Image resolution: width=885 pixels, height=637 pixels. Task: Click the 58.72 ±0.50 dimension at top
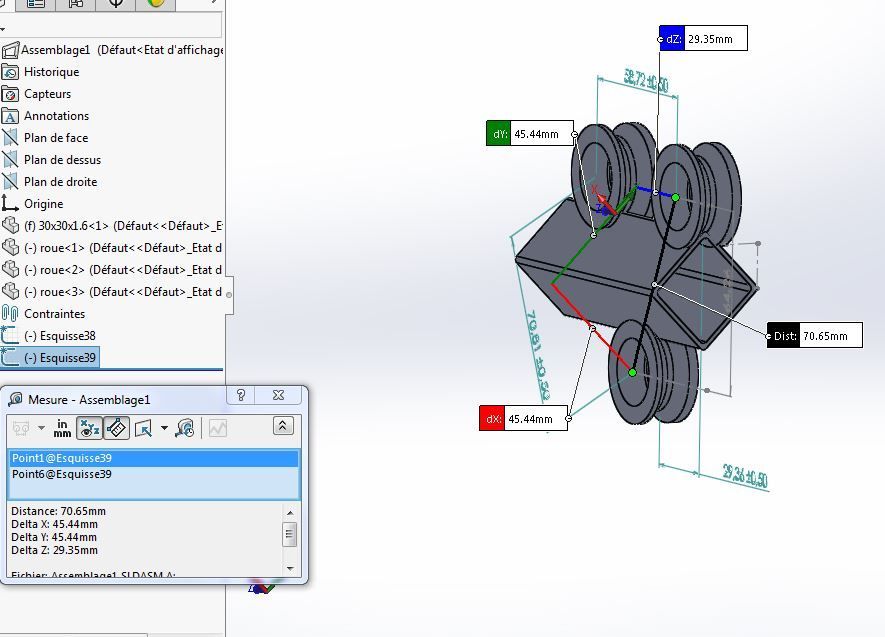[x=646, y=80]
